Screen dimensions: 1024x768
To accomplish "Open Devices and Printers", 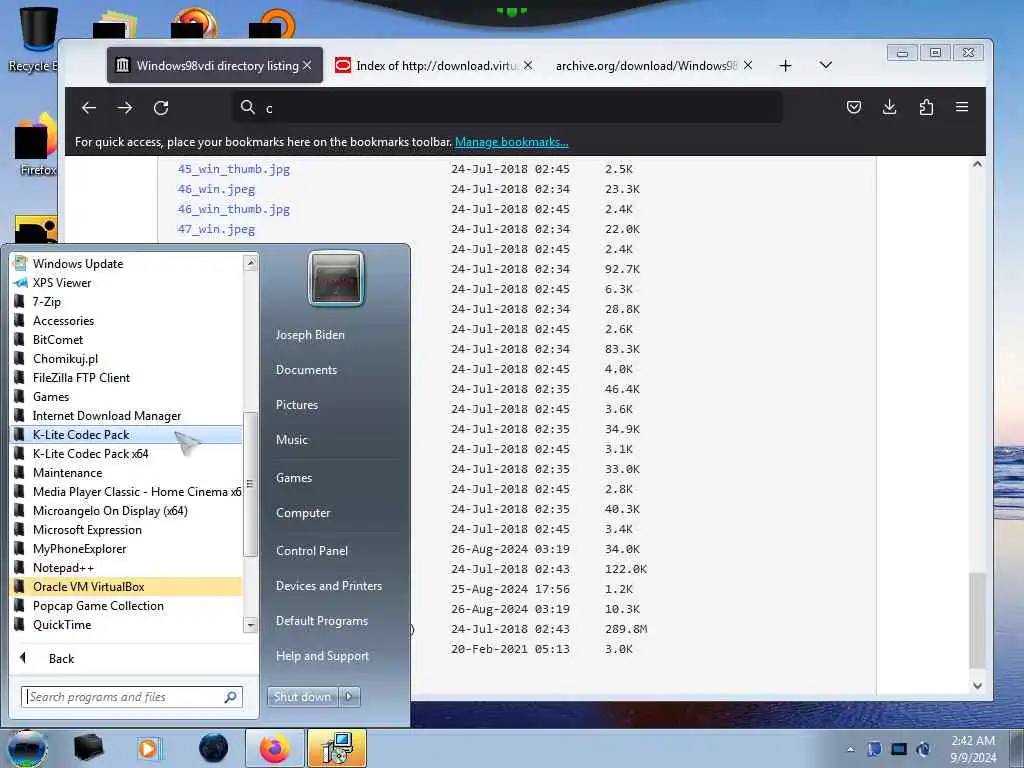I will coord(328,586).
